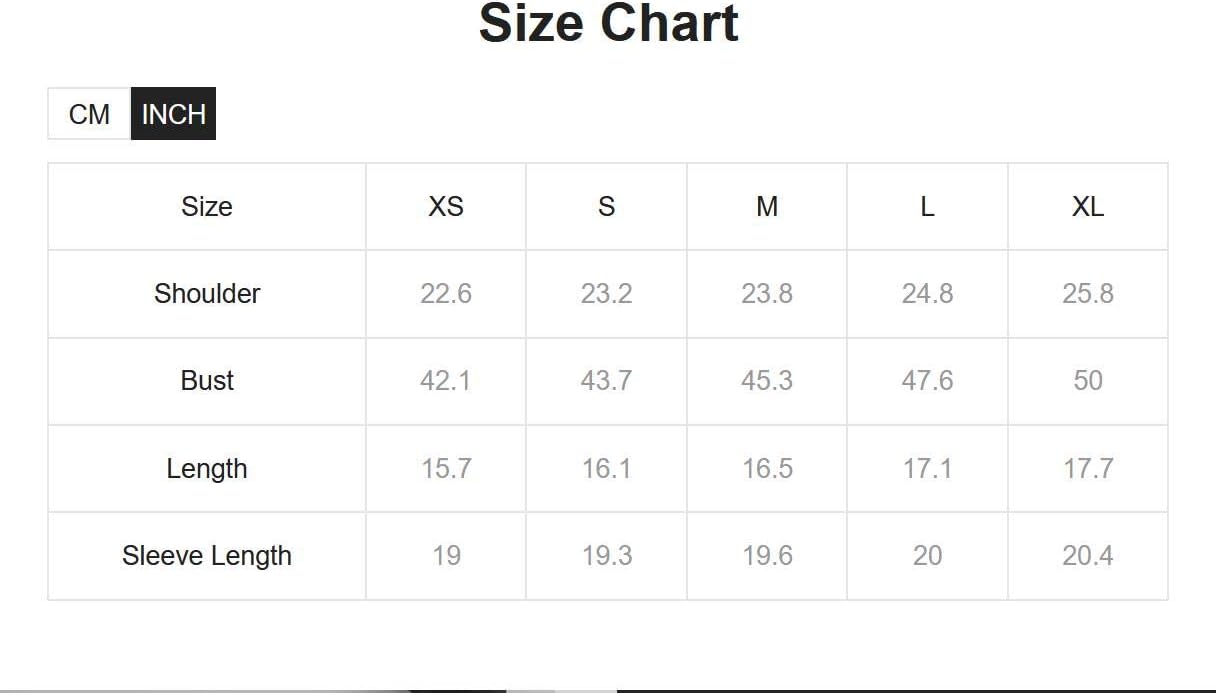Click the Size header cell
The height and width of the screenshot is (693, 1216).
point(207,207)
